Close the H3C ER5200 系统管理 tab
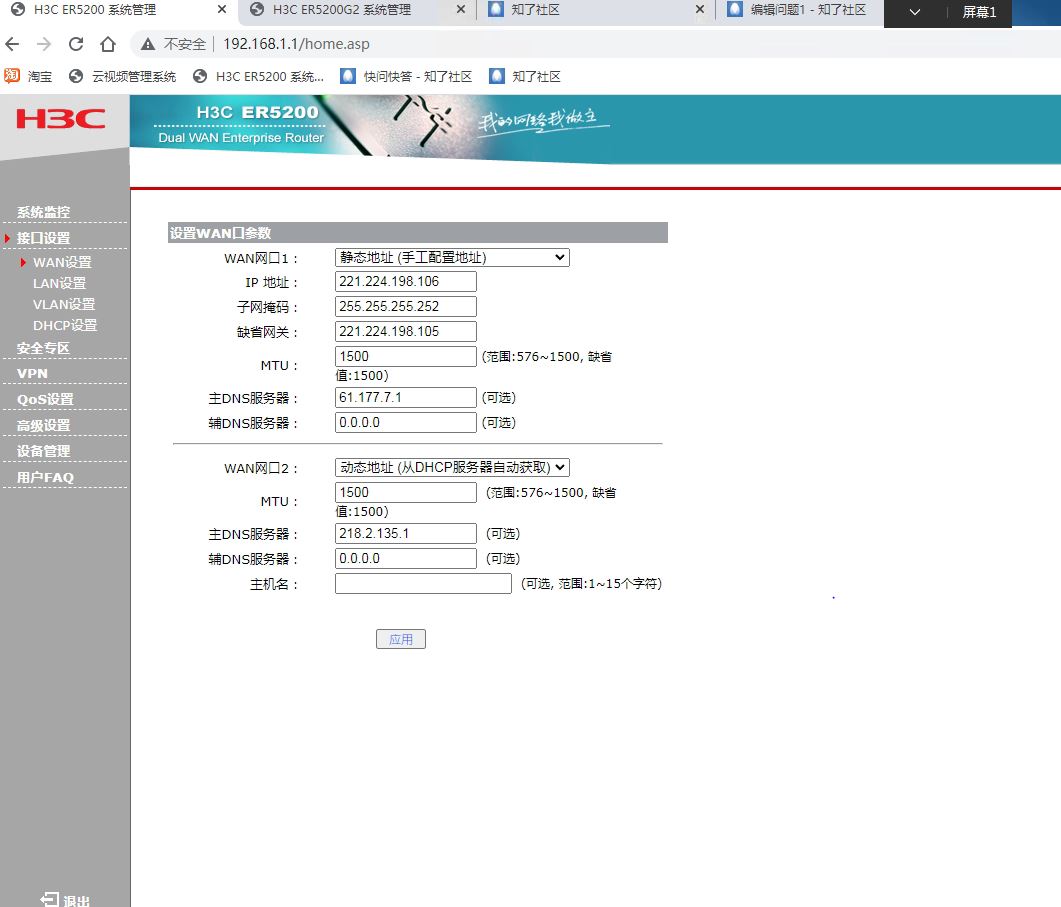Screen dimensions: 1061x907 [222, 9]
